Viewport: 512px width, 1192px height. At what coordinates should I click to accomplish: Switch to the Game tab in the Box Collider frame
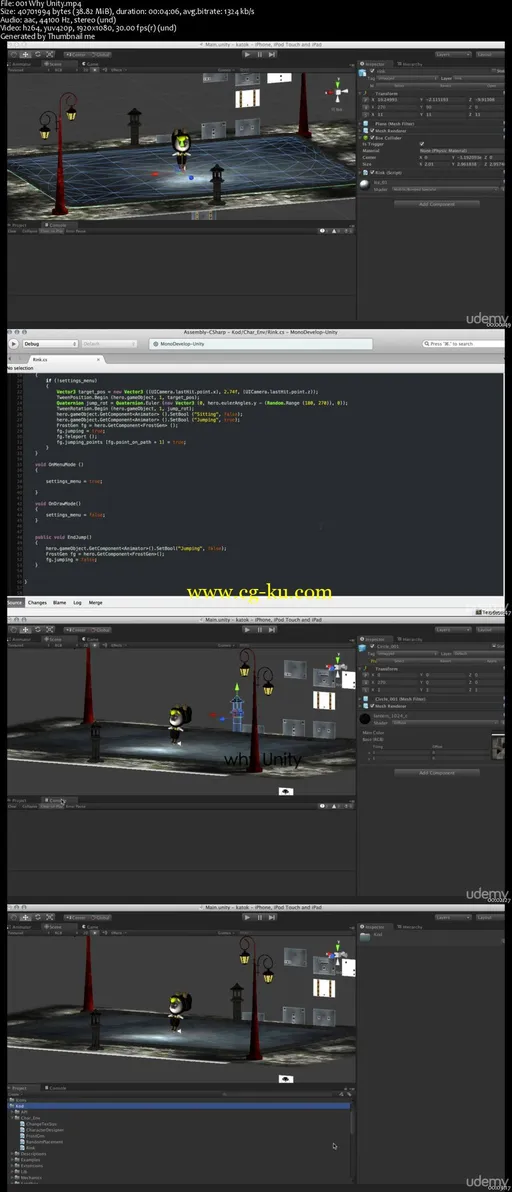tap(90, 65)
